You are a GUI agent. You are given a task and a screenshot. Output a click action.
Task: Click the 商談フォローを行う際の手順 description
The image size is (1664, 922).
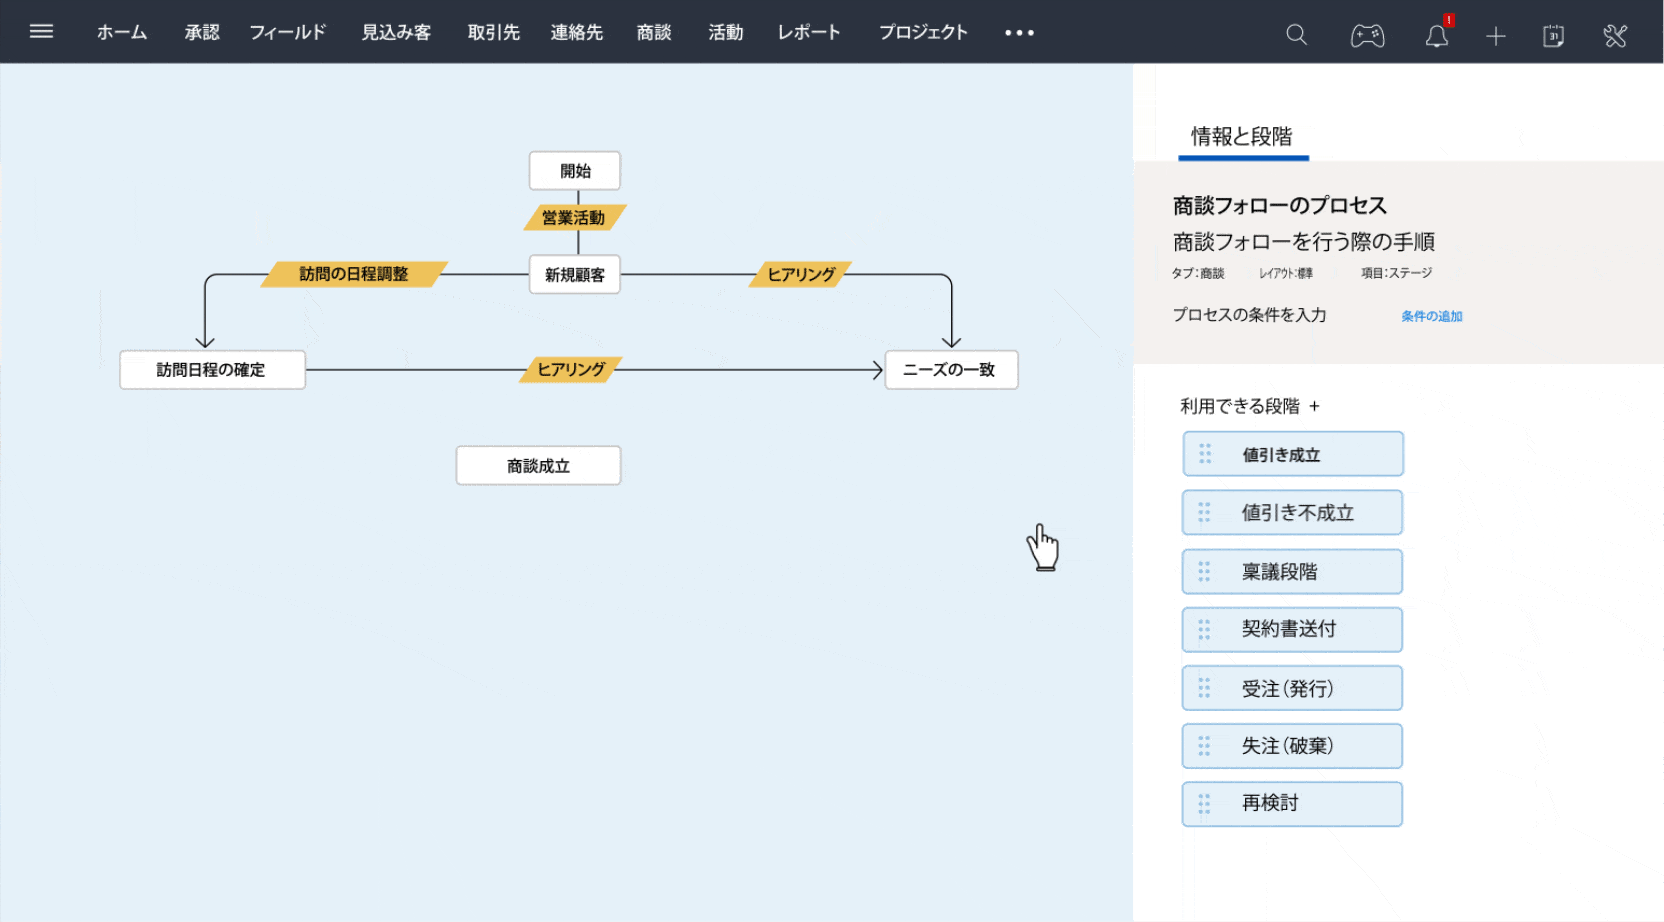click(1304, 242)
